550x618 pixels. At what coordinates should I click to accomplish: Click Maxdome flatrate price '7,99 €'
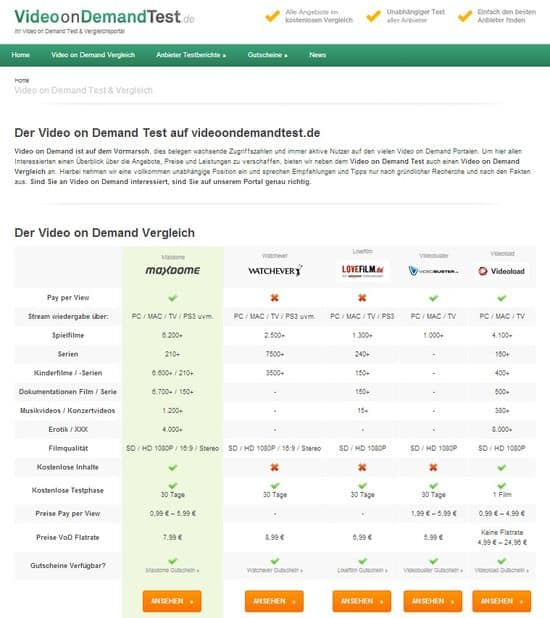pos(173,538)
